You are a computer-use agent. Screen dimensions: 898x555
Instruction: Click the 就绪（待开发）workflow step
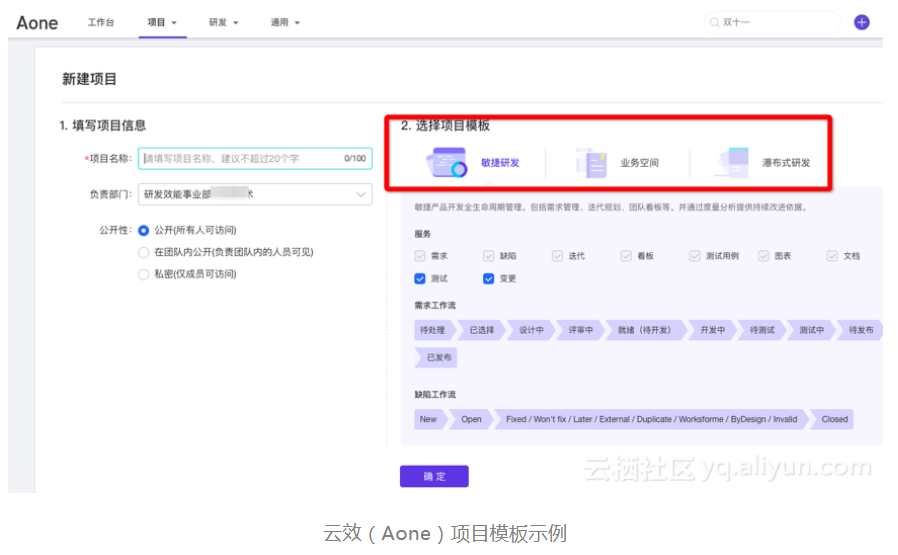coord(645,330)
